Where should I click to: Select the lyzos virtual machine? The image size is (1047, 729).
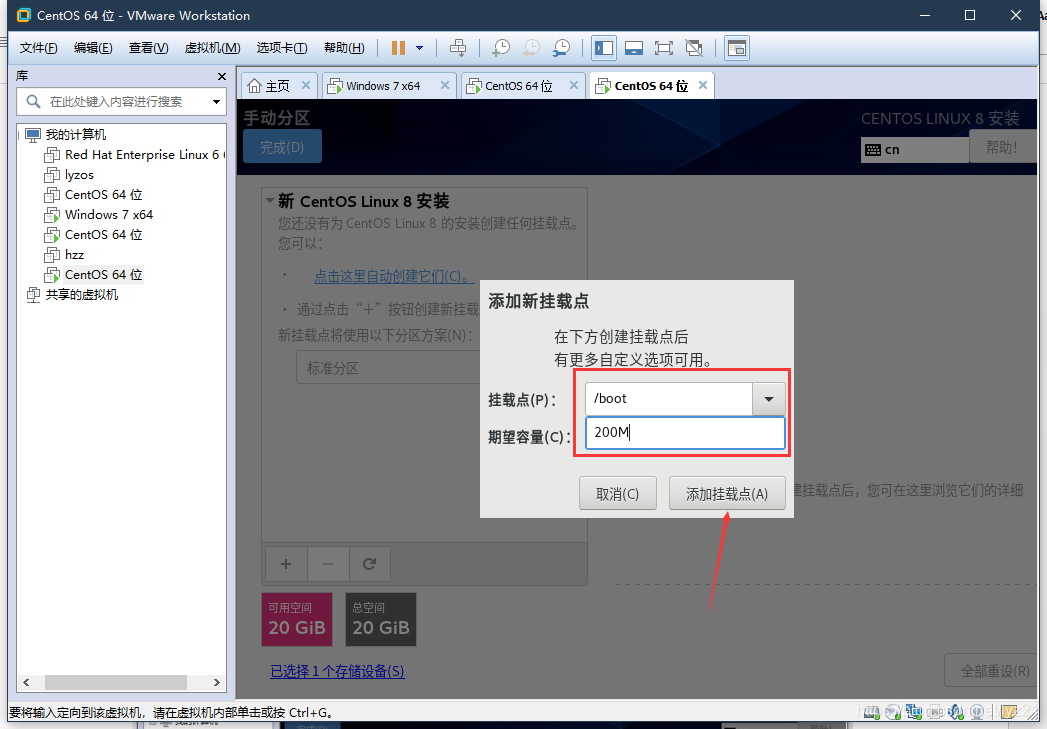[79, 175]
